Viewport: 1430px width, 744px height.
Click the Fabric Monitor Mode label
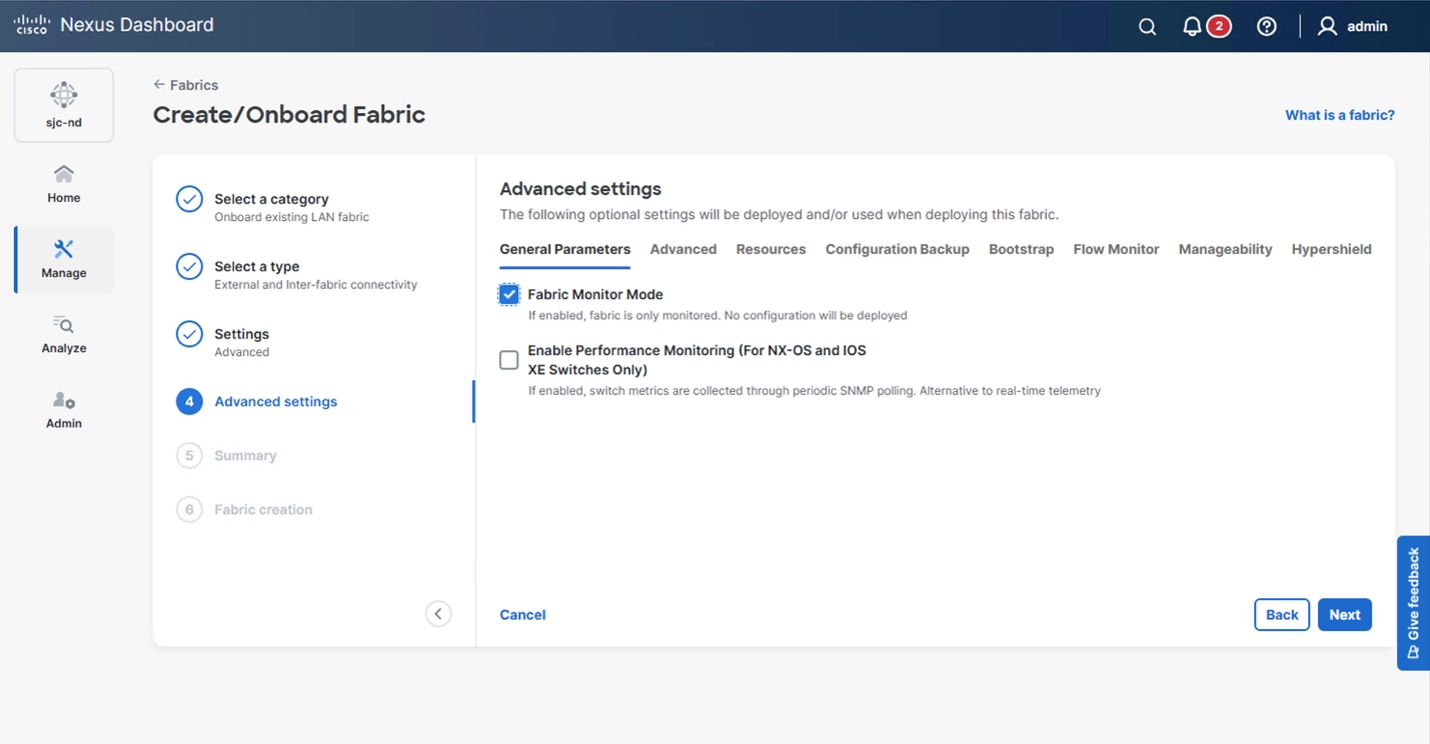click(595, 295)
